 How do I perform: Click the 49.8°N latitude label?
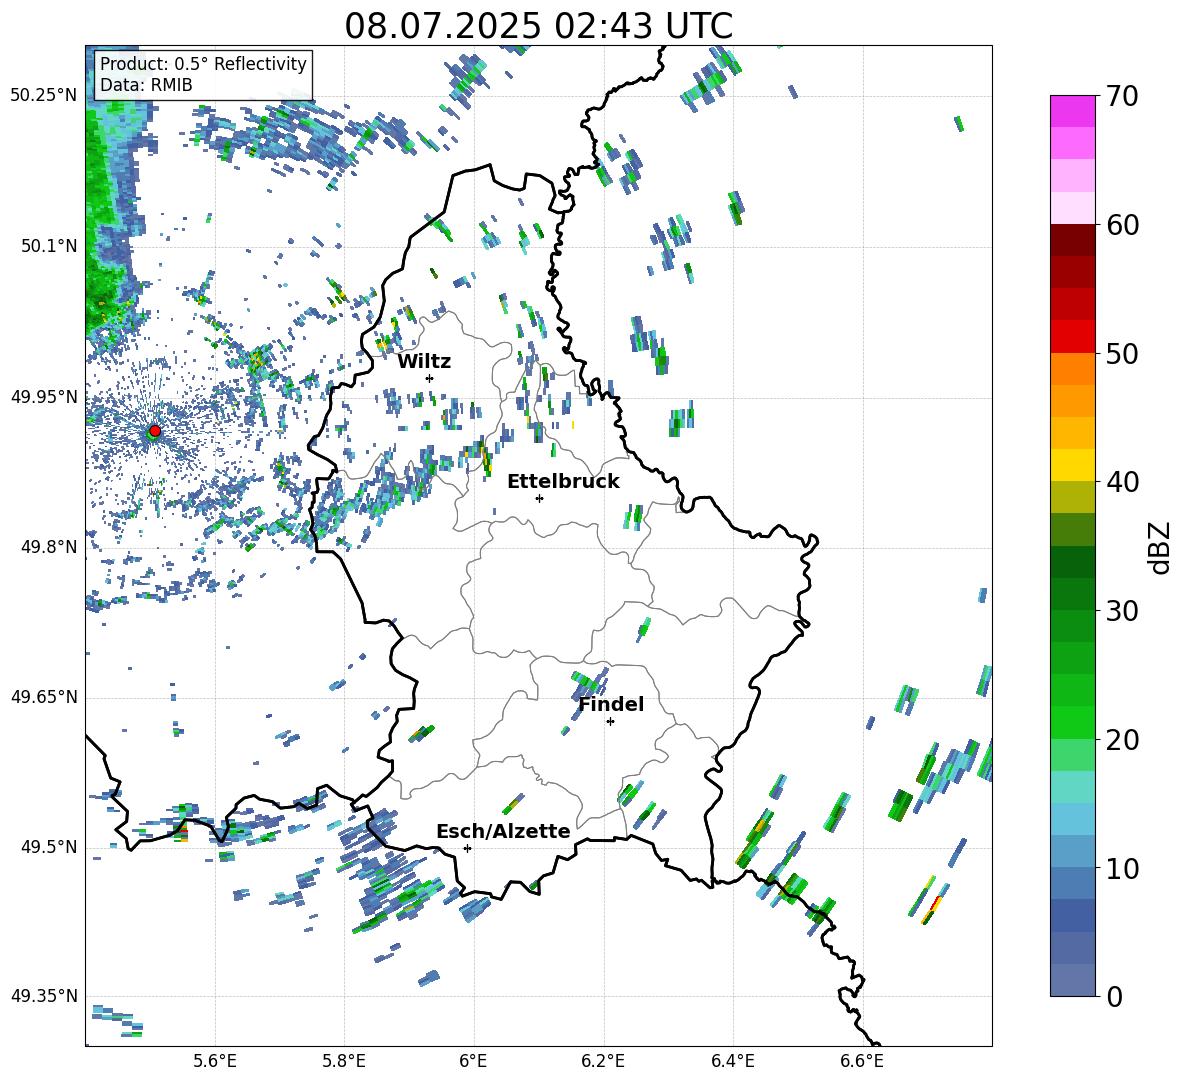tap(49, 547)
